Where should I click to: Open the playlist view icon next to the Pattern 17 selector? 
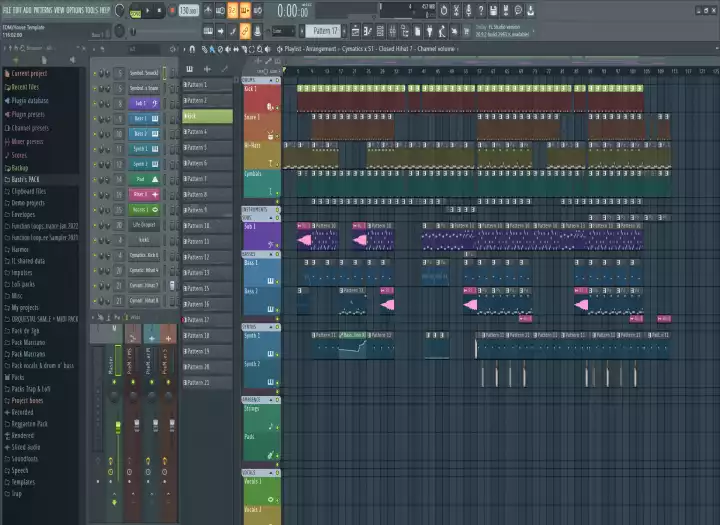tap(355, 31)
